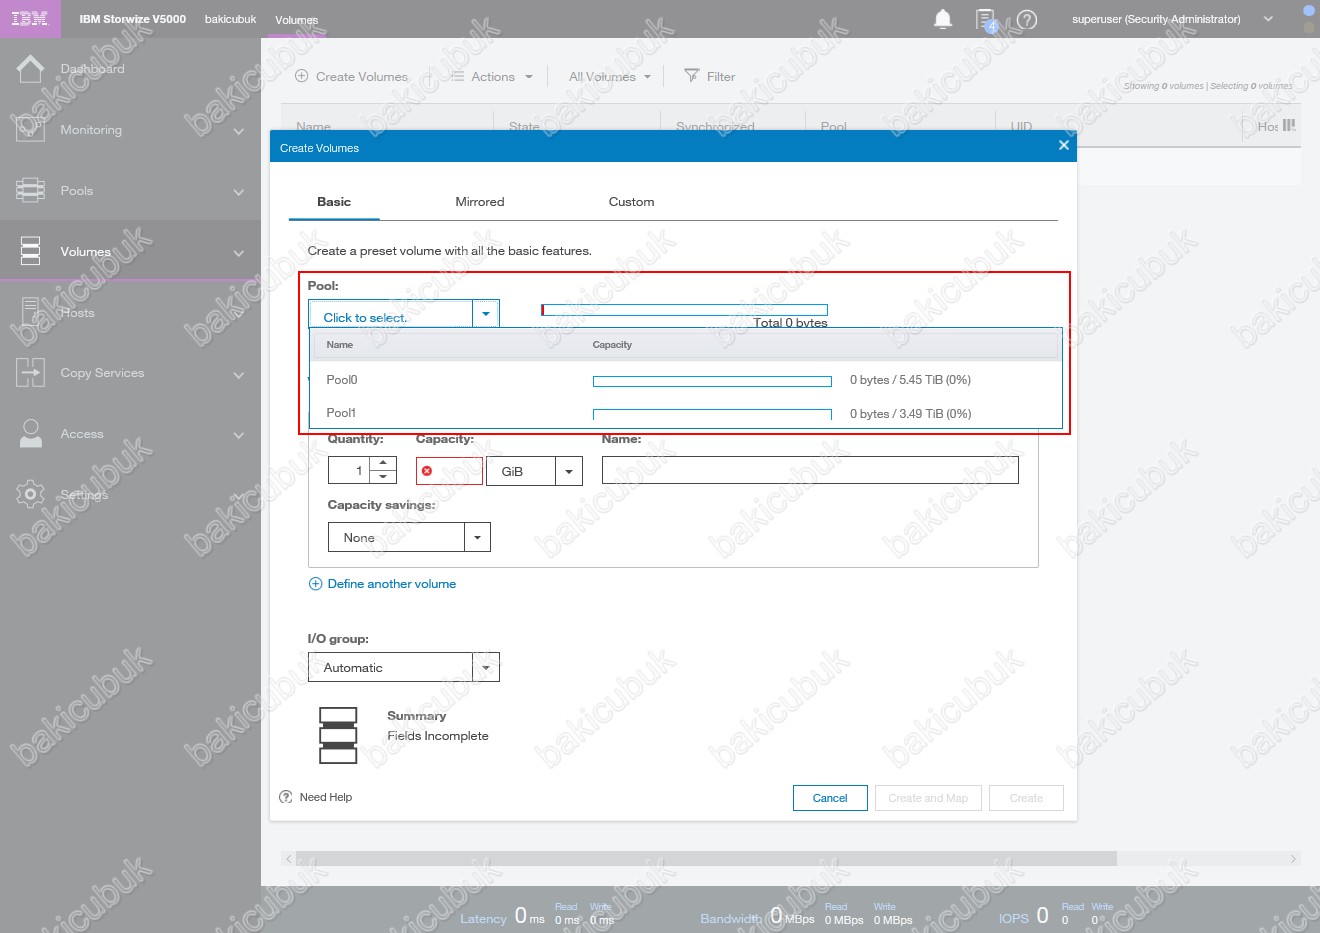Click the Access user icon

(30, 434)
